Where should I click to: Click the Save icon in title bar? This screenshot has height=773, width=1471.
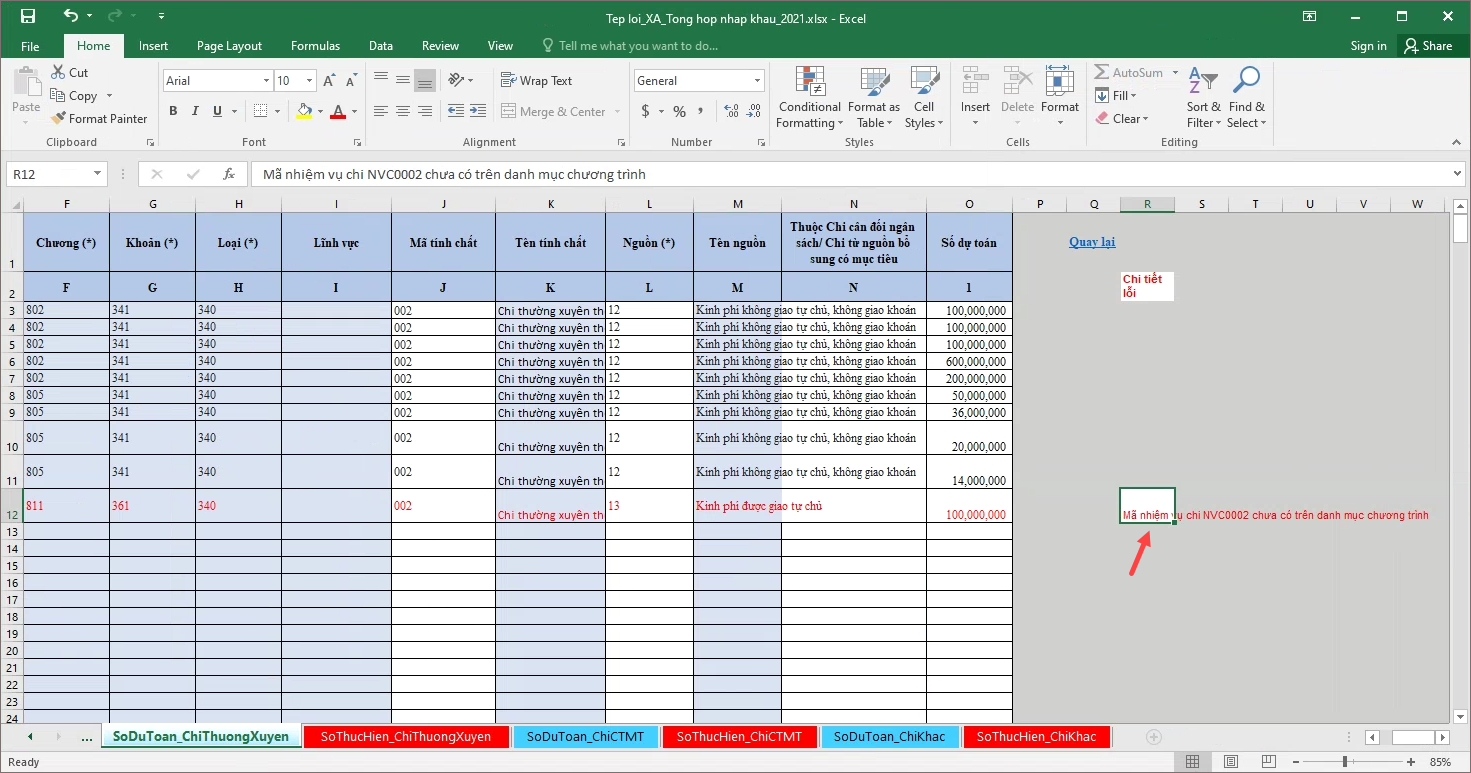(27, 16)
